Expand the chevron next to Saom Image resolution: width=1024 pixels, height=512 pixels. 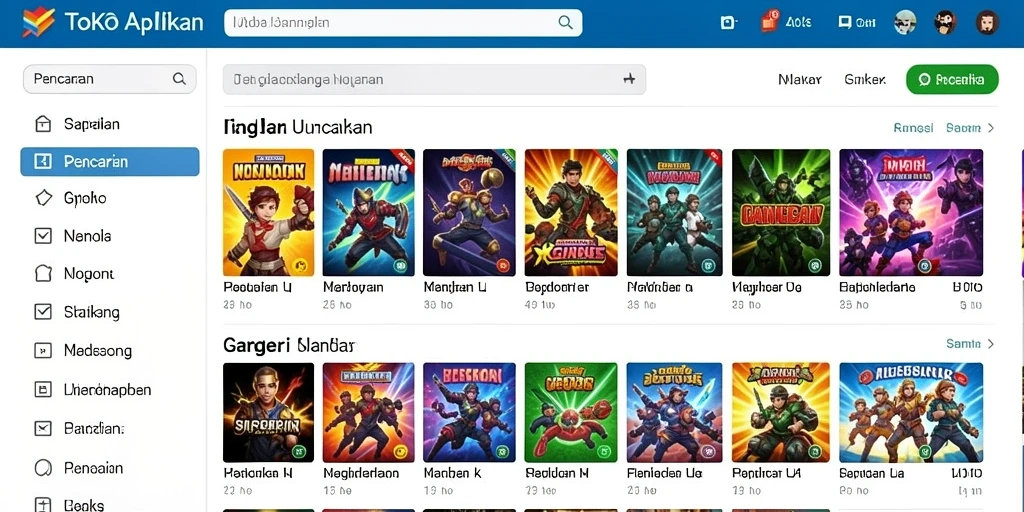pos(991,128)
